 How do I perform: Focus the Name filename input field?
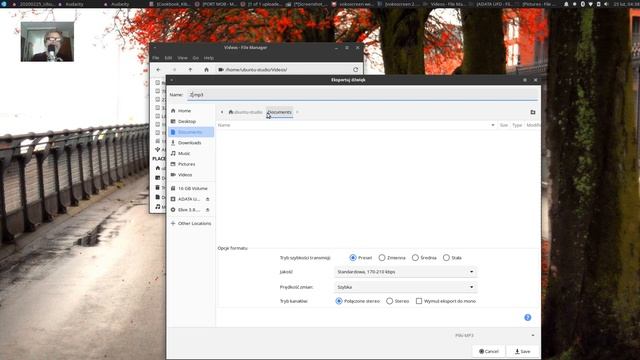coord(362,95)
